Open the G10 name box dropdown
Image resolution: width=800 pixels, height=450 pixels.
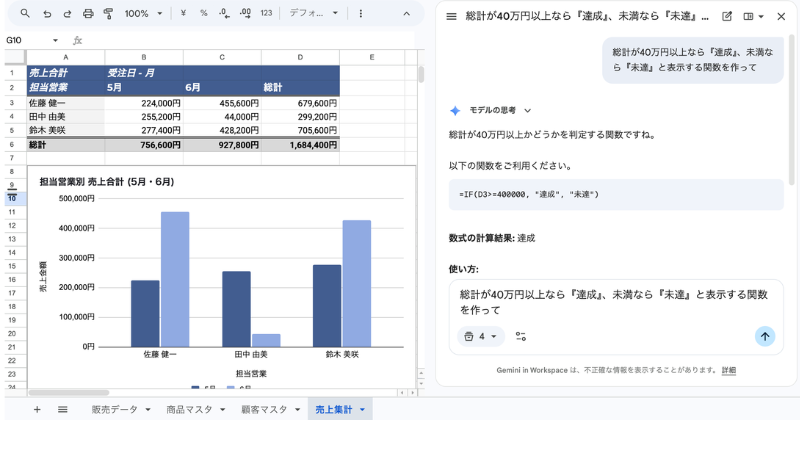pos(55,40)
